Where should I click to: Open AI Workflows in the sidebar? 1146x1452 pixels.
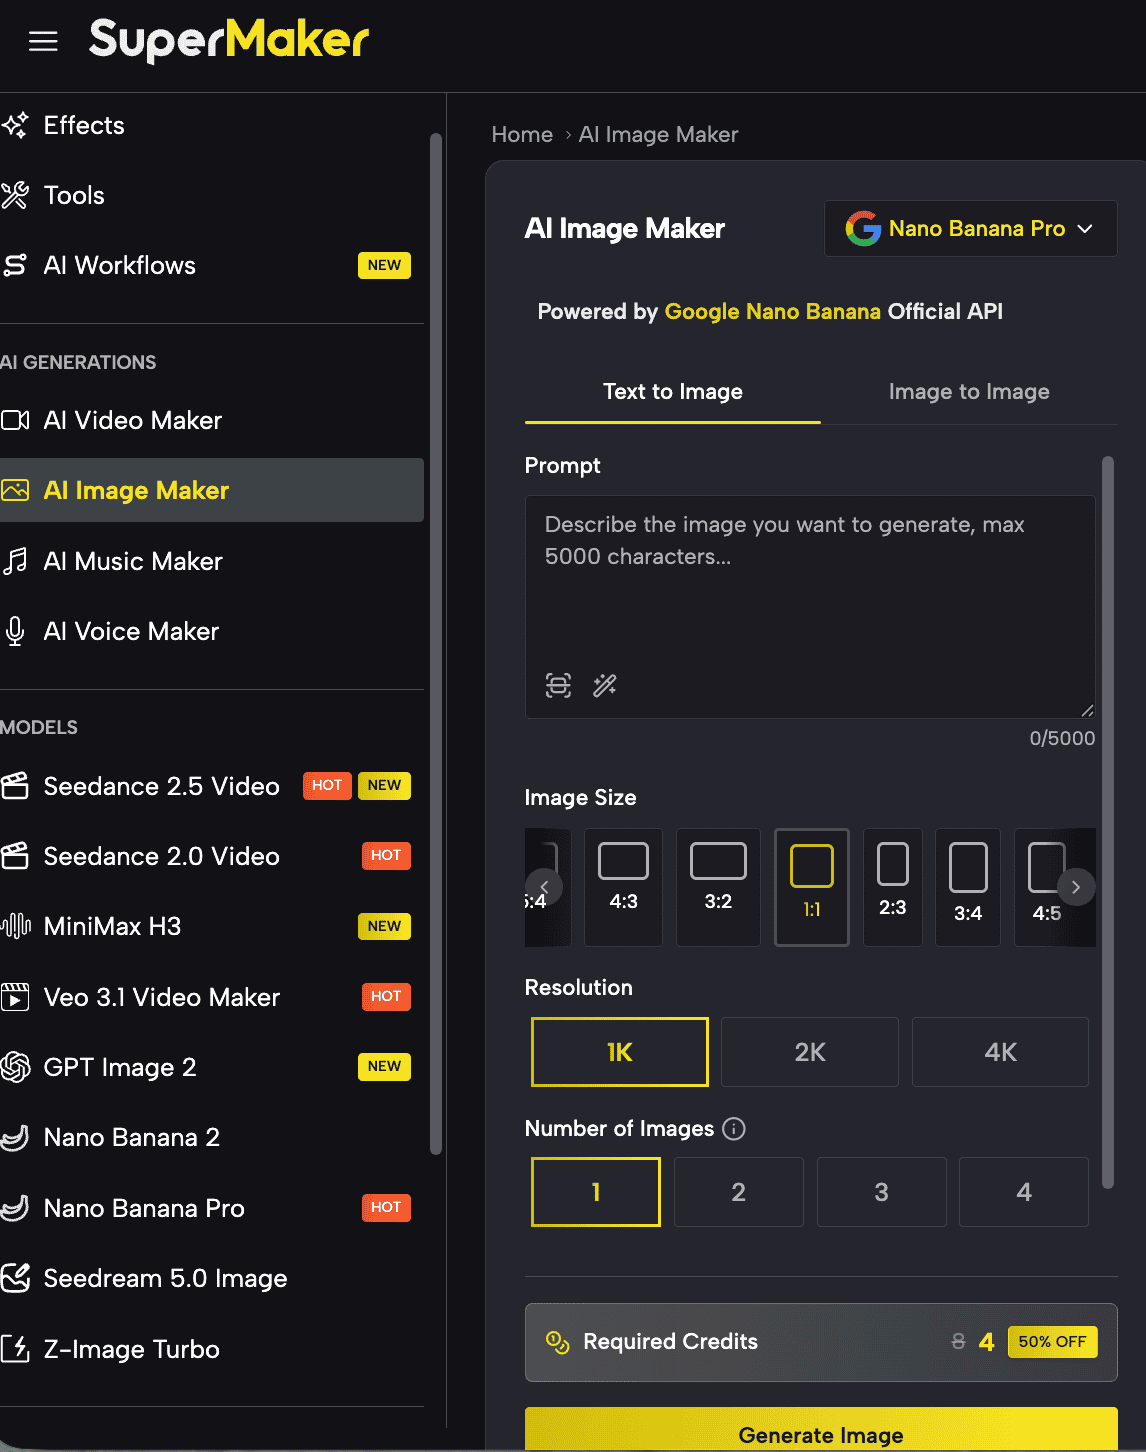212,265
